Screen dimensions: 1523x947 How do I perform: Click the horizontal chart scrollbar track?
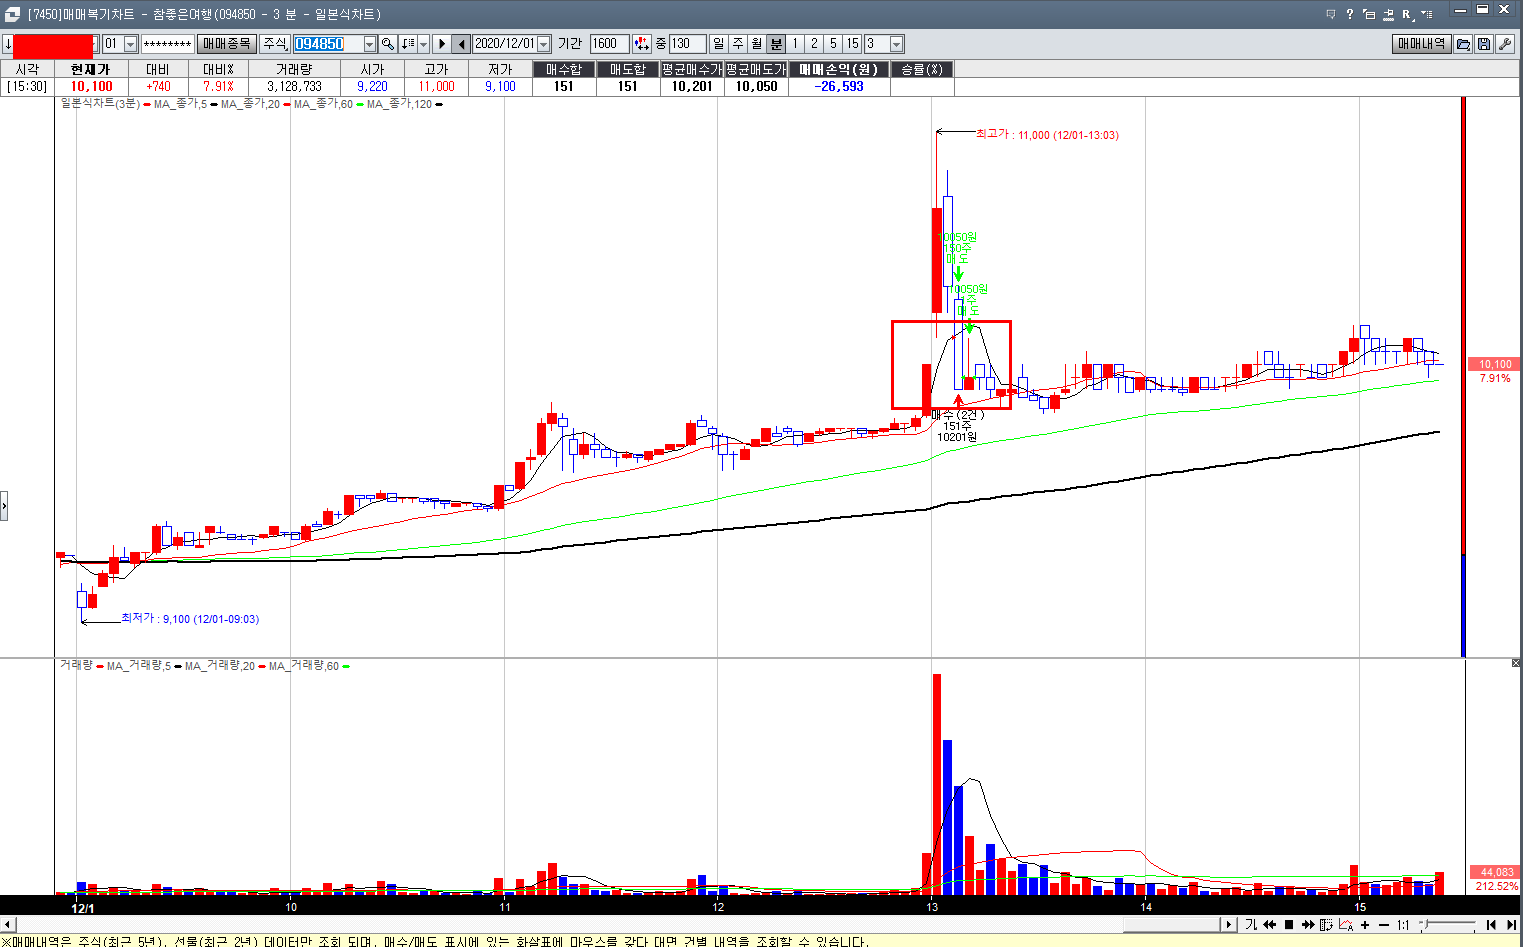(x=620, y=925)
